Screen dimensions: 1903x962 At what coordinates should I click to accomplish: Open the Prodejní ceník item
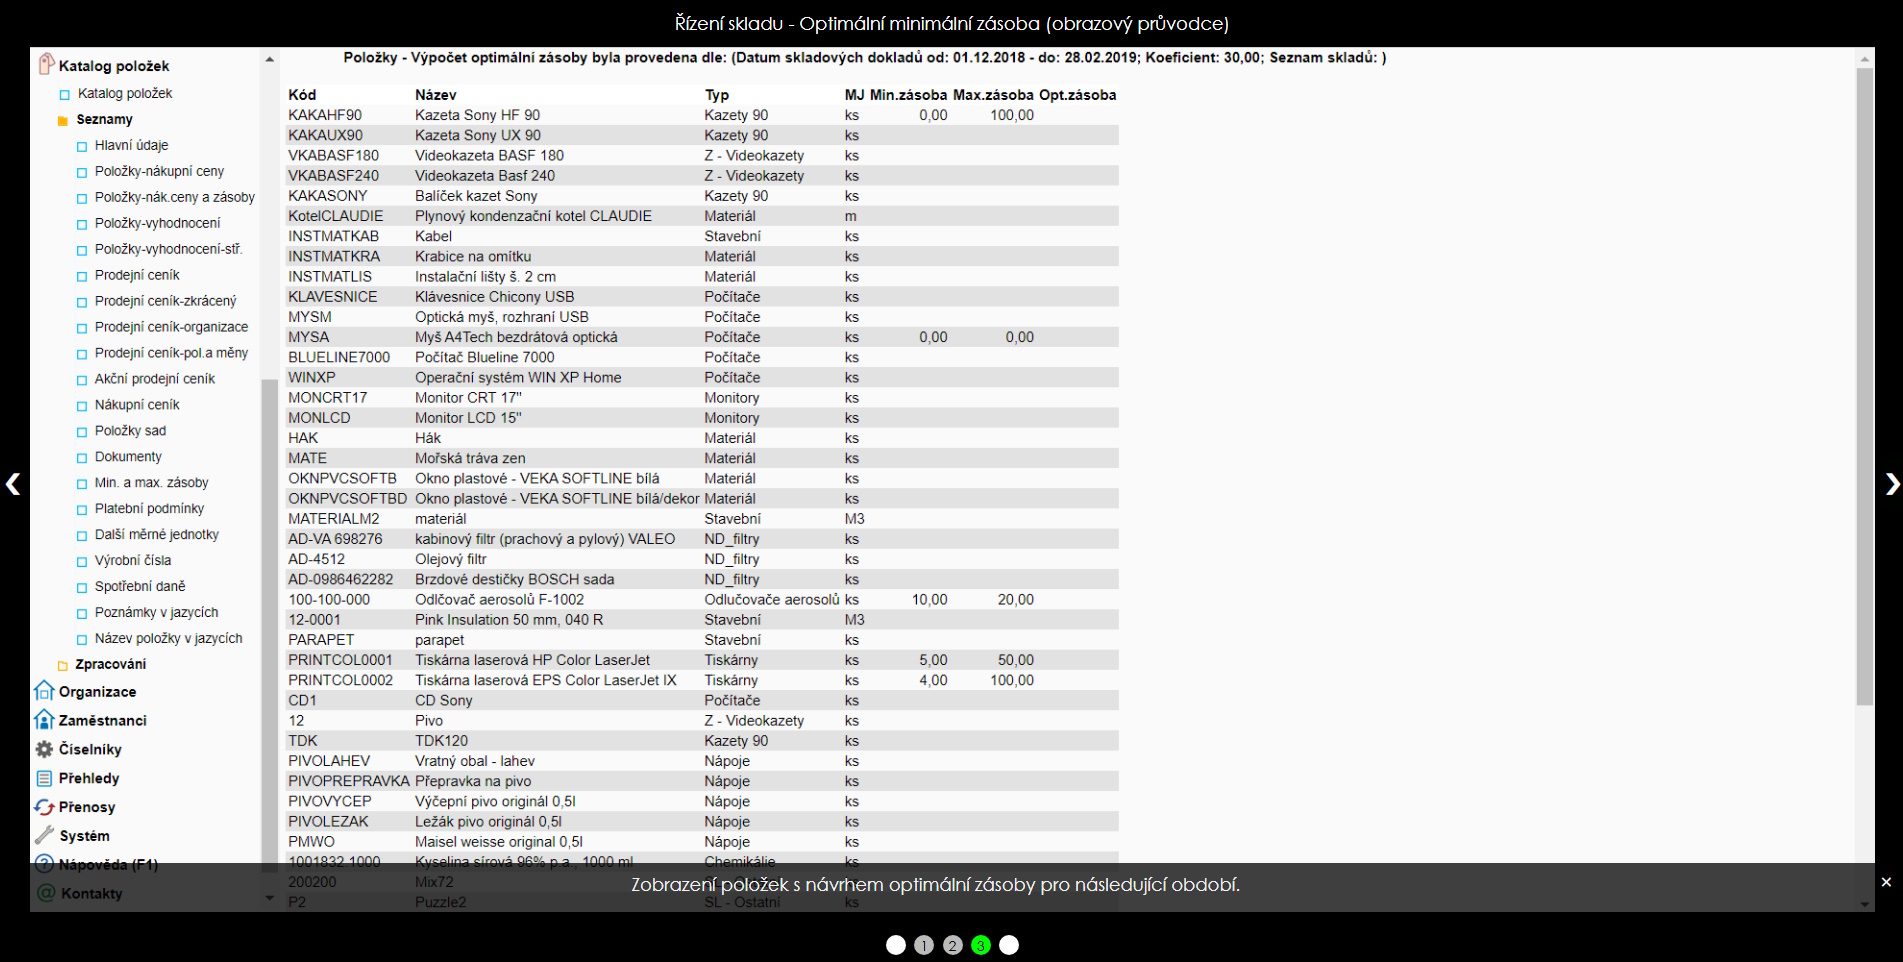[x=137, y=275]
